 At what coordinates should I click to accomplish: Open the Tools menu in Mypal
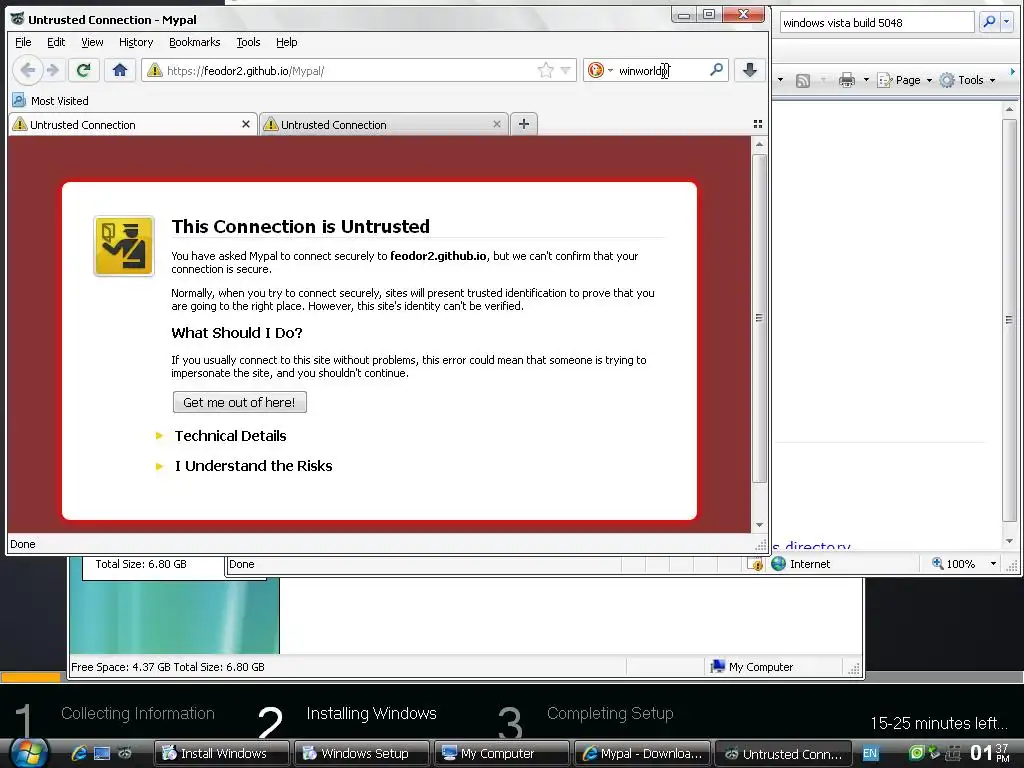pyautogui.click(x=248, y=42)
